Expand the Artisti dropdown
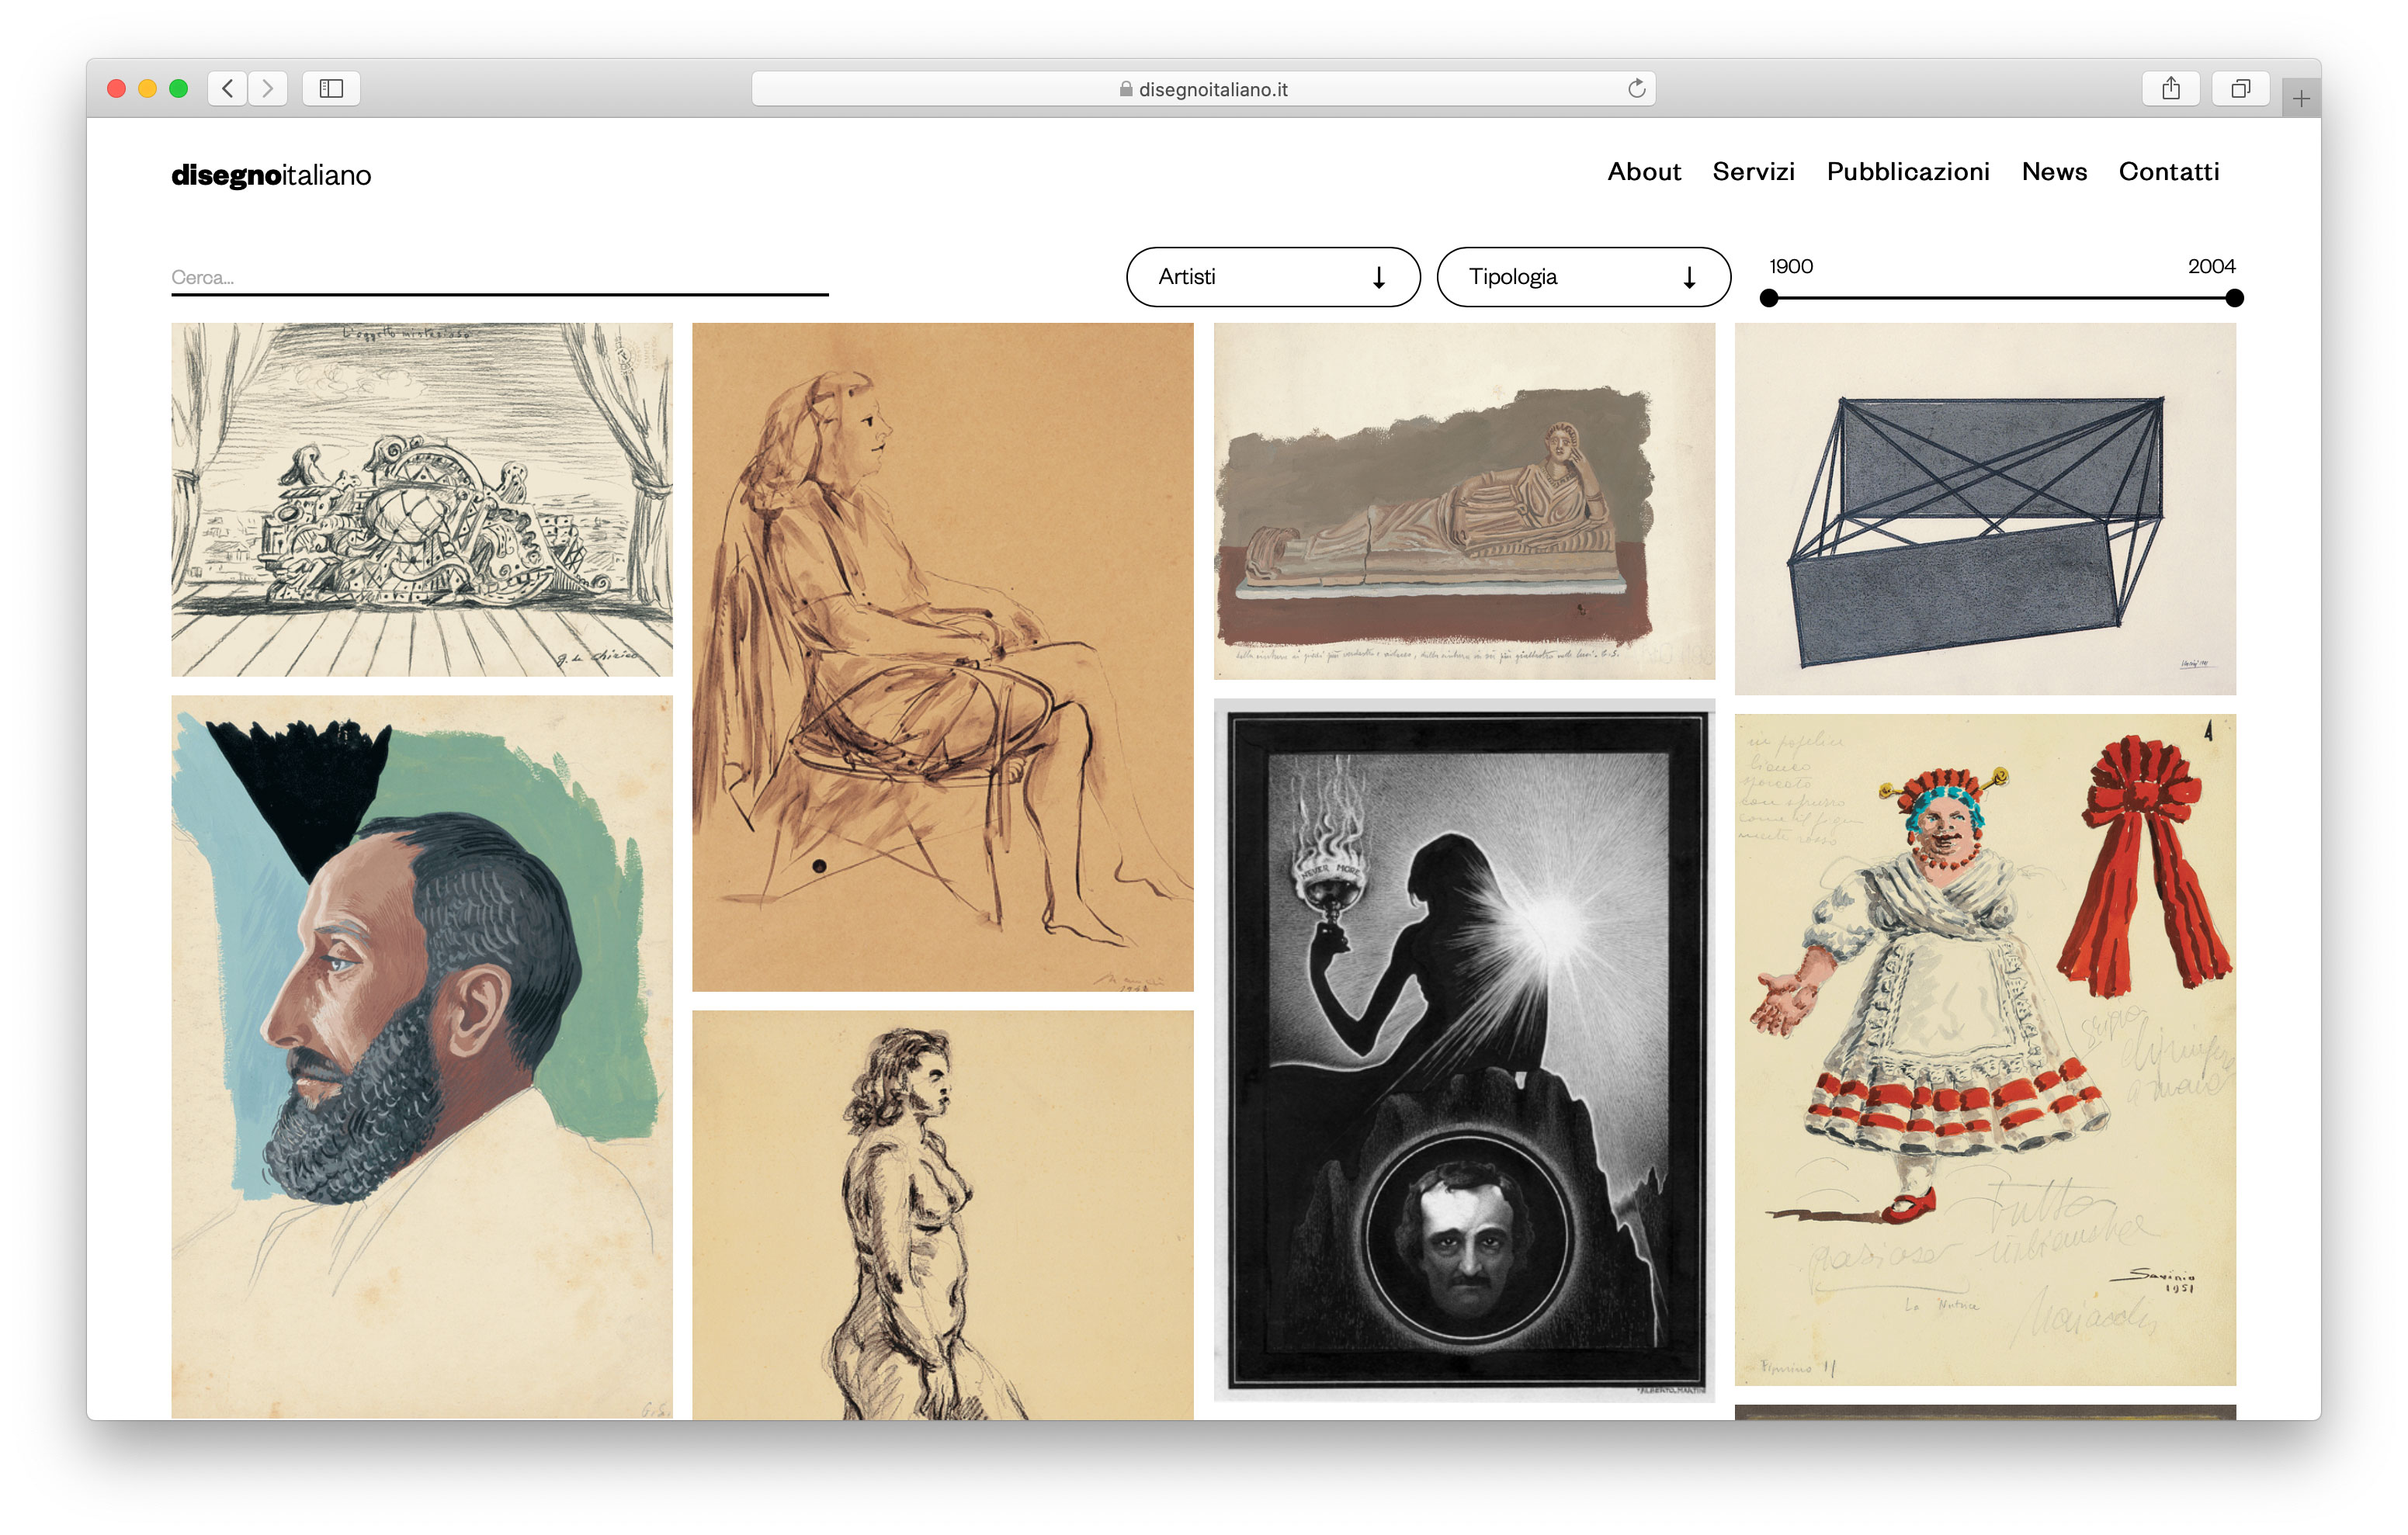The width and height of the screenshot is (2408, 1535). click(x=1273, y=277)
